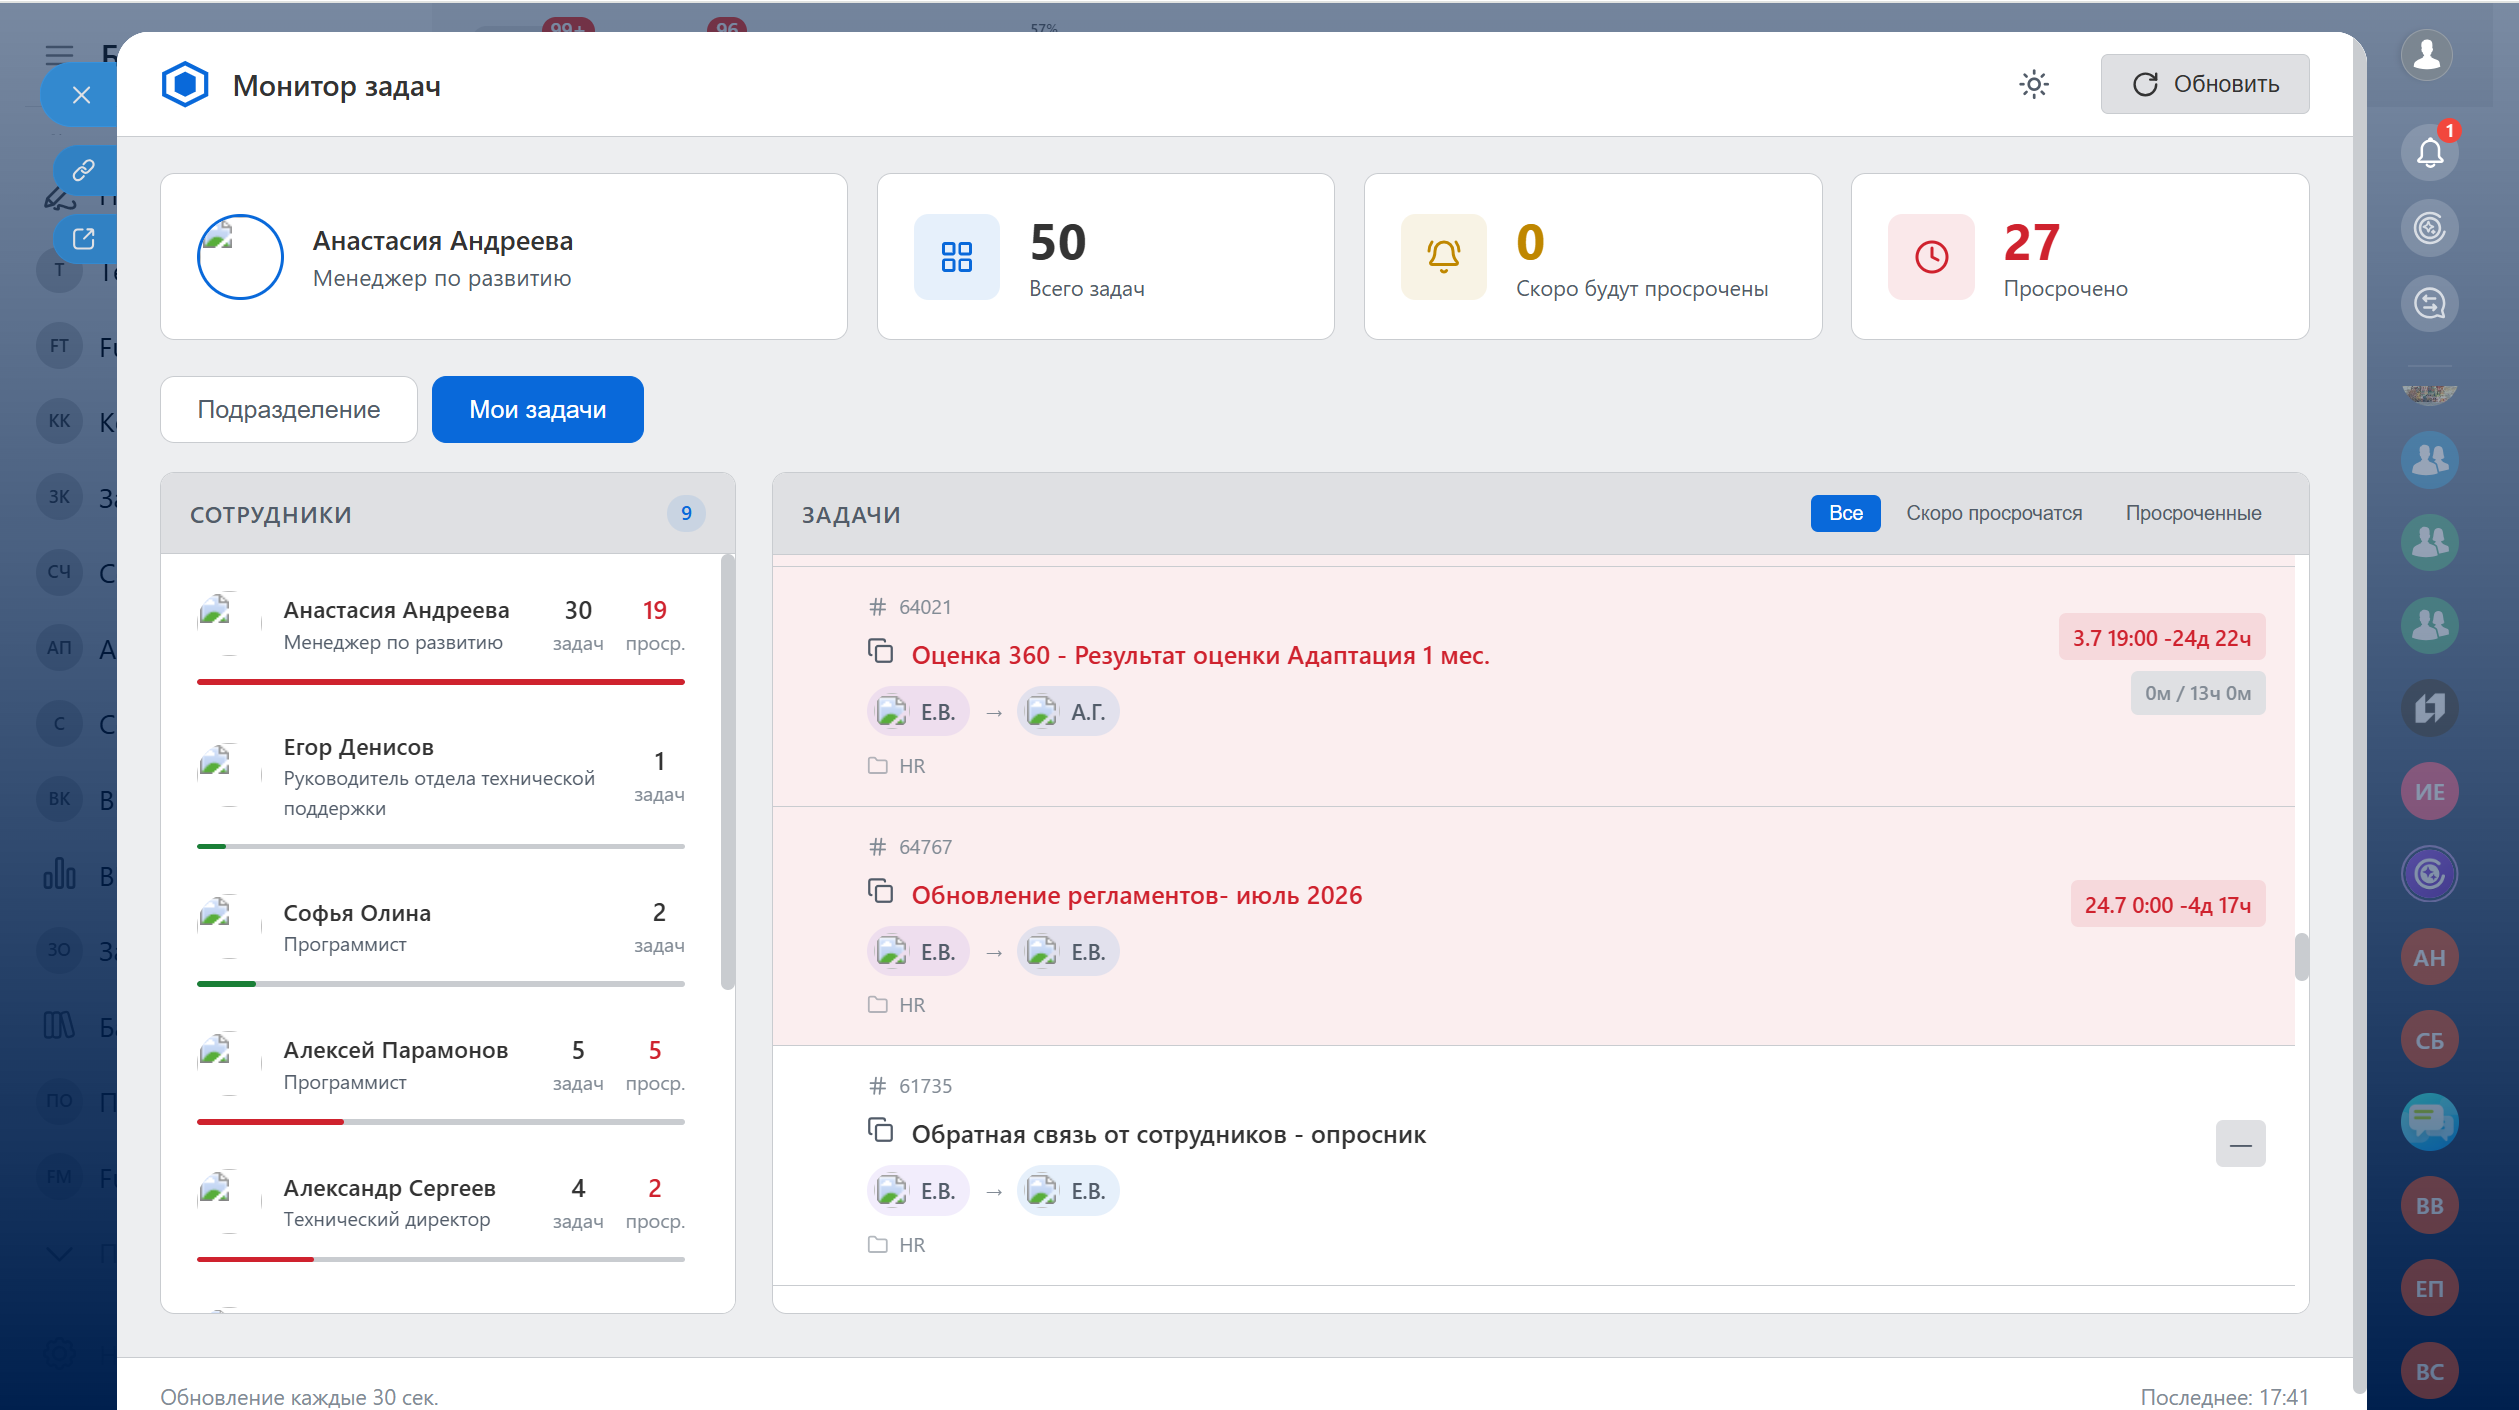Open task Оценка 360 link
The height and width of the screenshot is (1410, 2519).
(x=1200, y=655)
